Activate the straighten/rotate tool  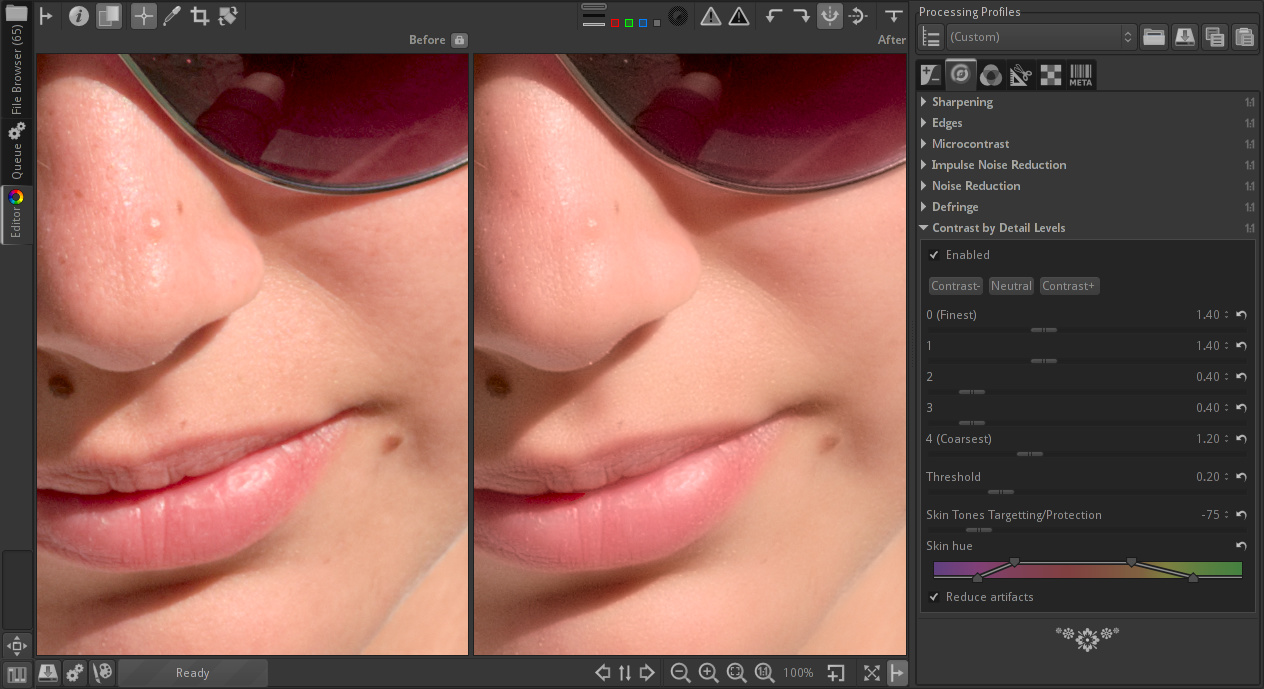click(x=227, y=17)
